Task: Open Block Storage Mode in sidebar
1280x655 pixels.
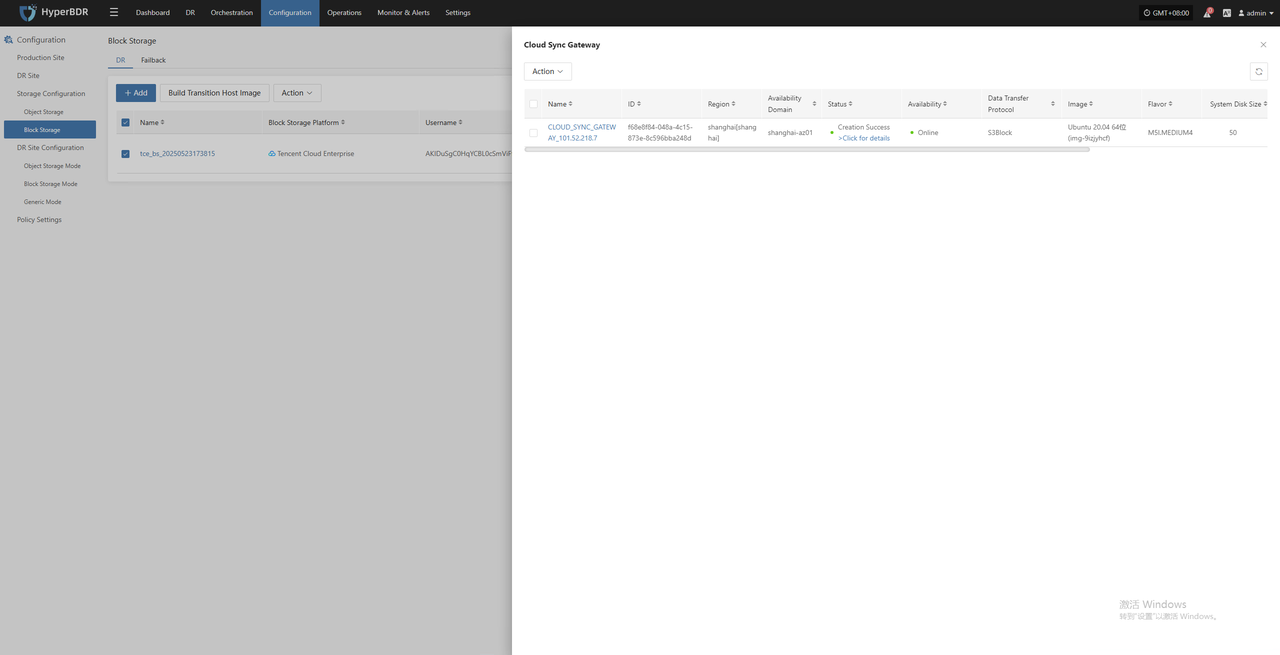Action: (x=50, y=184)
